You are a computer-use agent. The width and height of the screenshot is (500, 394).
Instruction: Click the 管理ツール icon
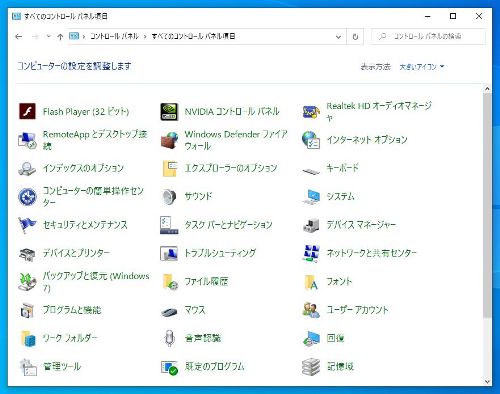click(28, 367)
